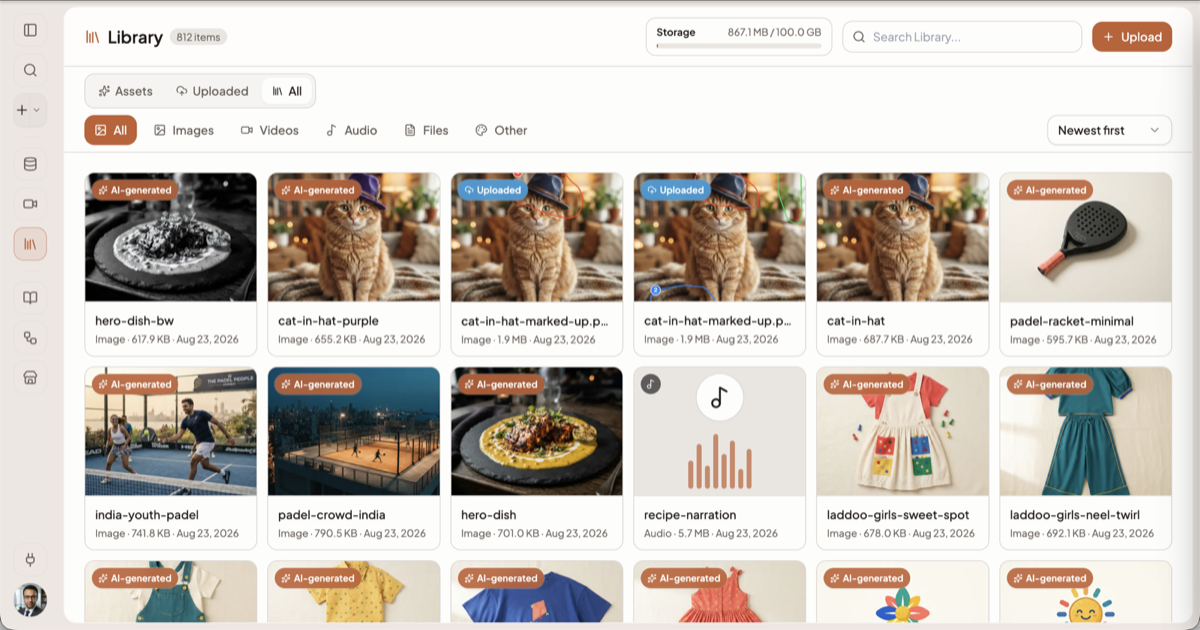Click the user profile avatar

pos(30,600)
